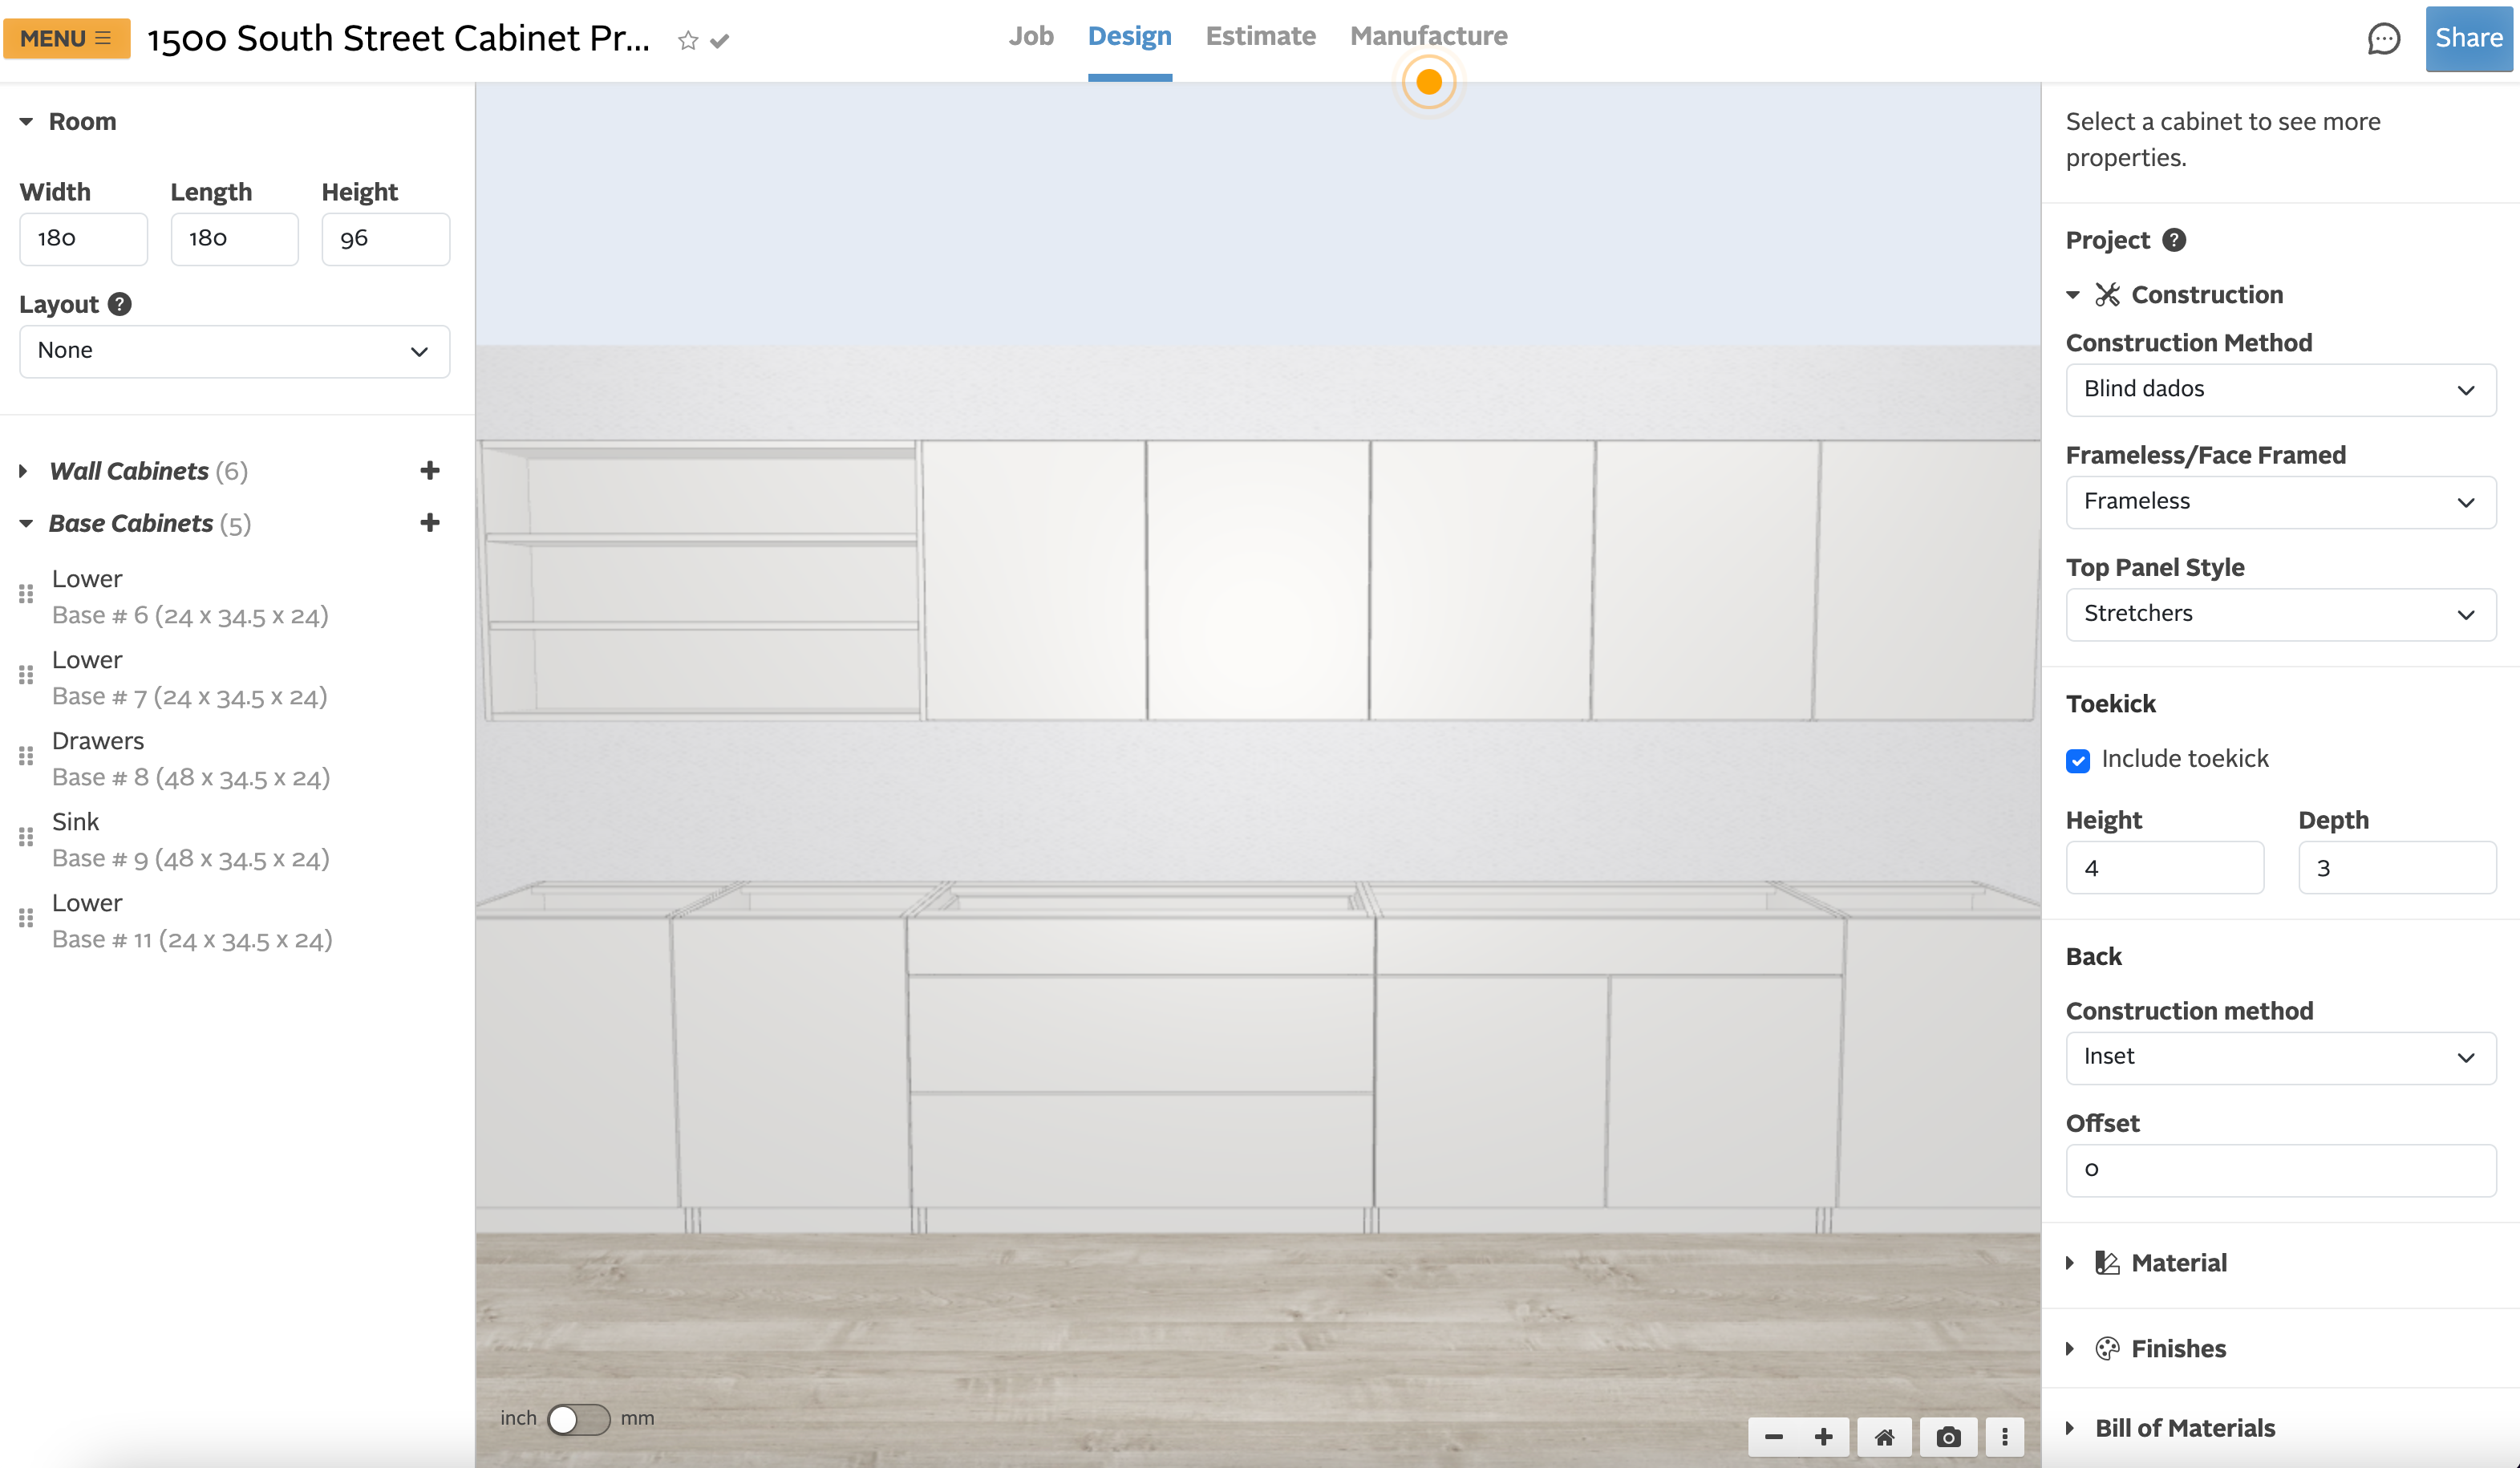
Task: Open the Top Panel Style dropdown
Action: coord(2280,614)
